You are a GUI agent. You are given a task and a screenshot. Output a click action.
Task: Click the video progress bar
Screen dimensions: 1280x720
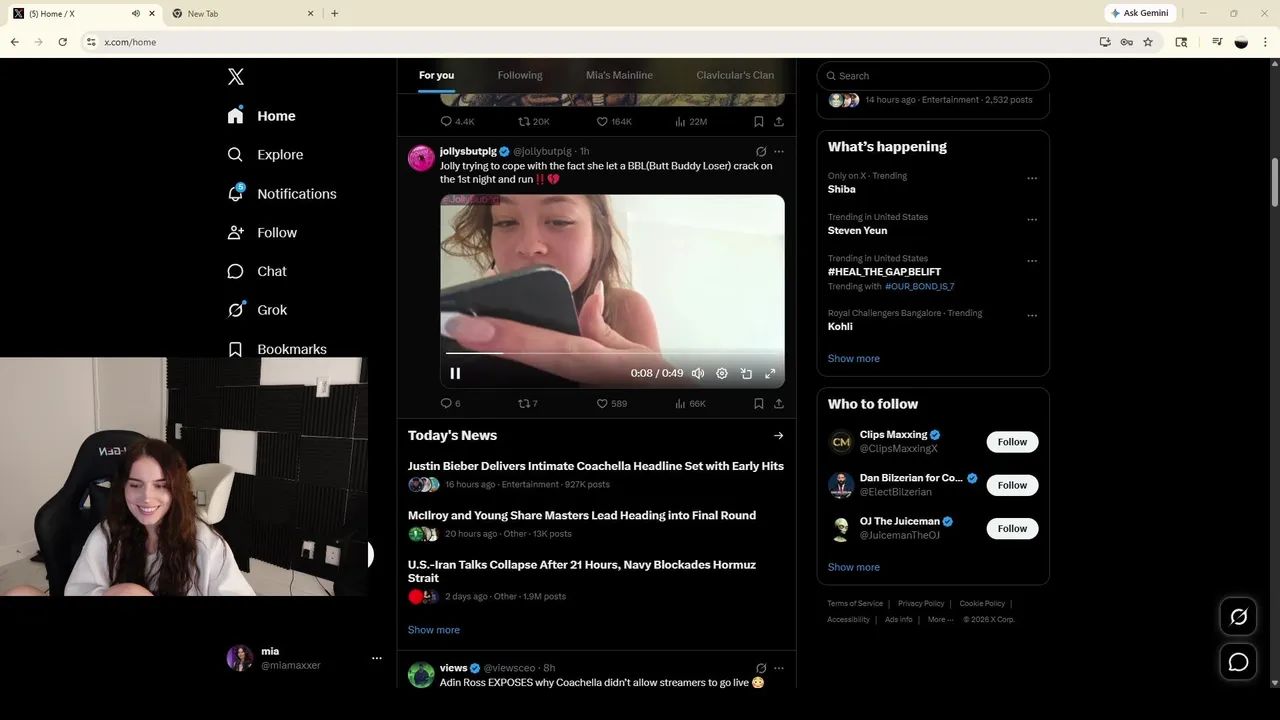pyautogui.click(x=612, y=353)
